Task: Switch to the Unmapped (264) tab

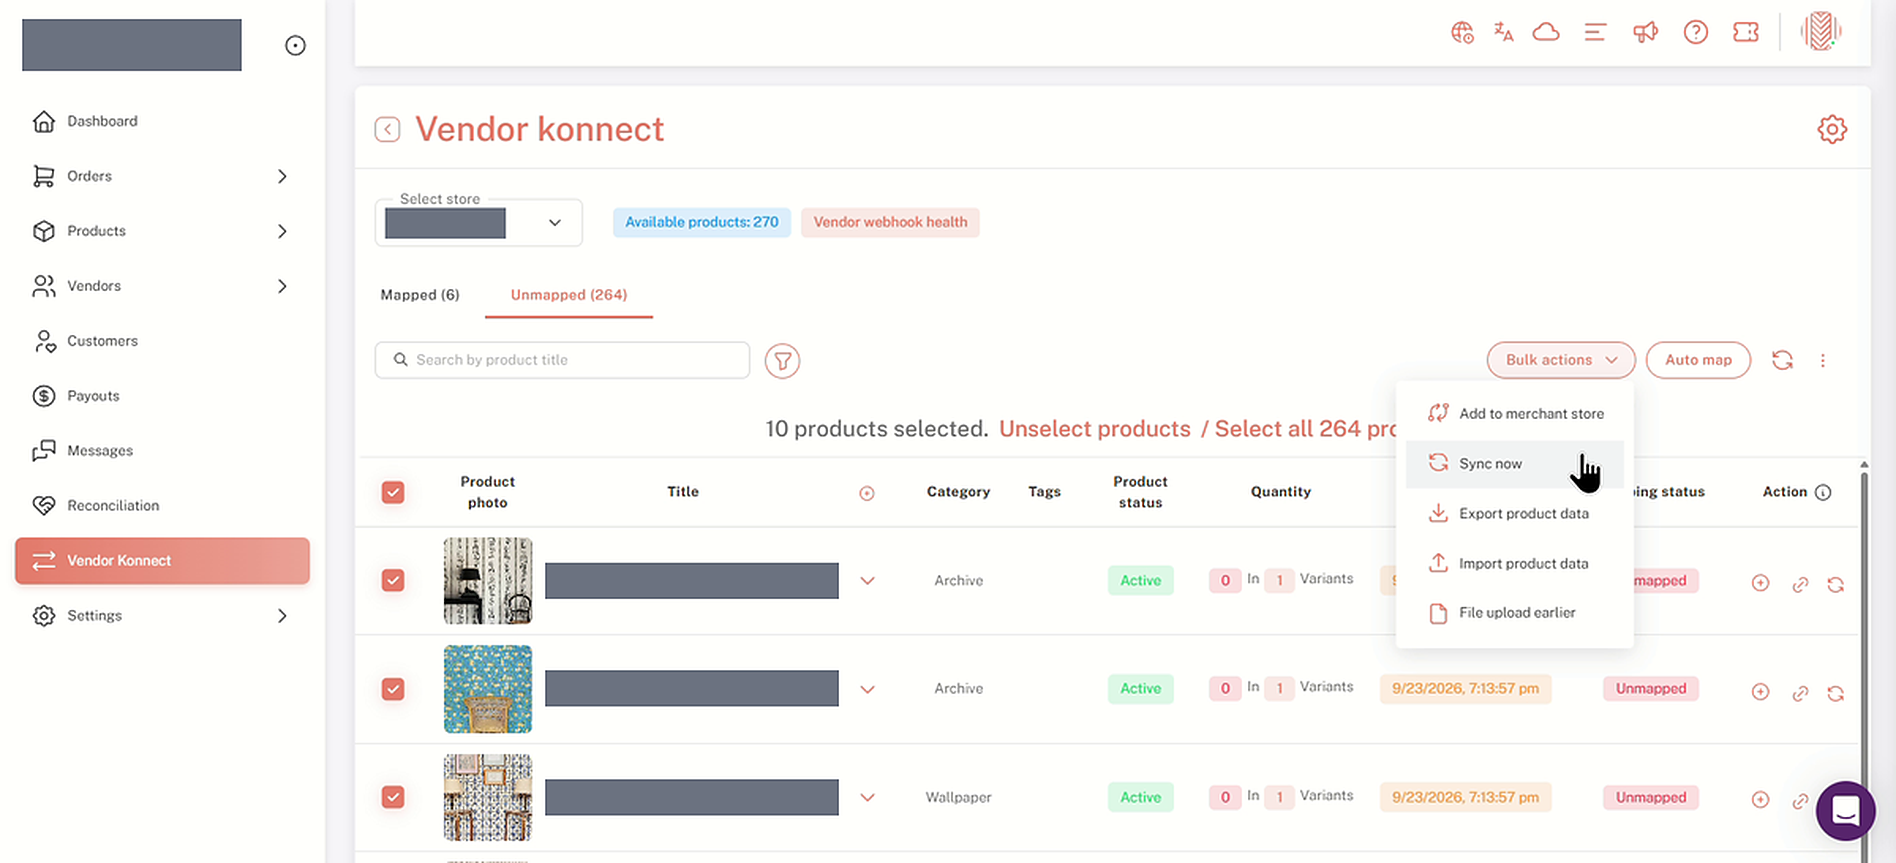Action: click(569, 295)
